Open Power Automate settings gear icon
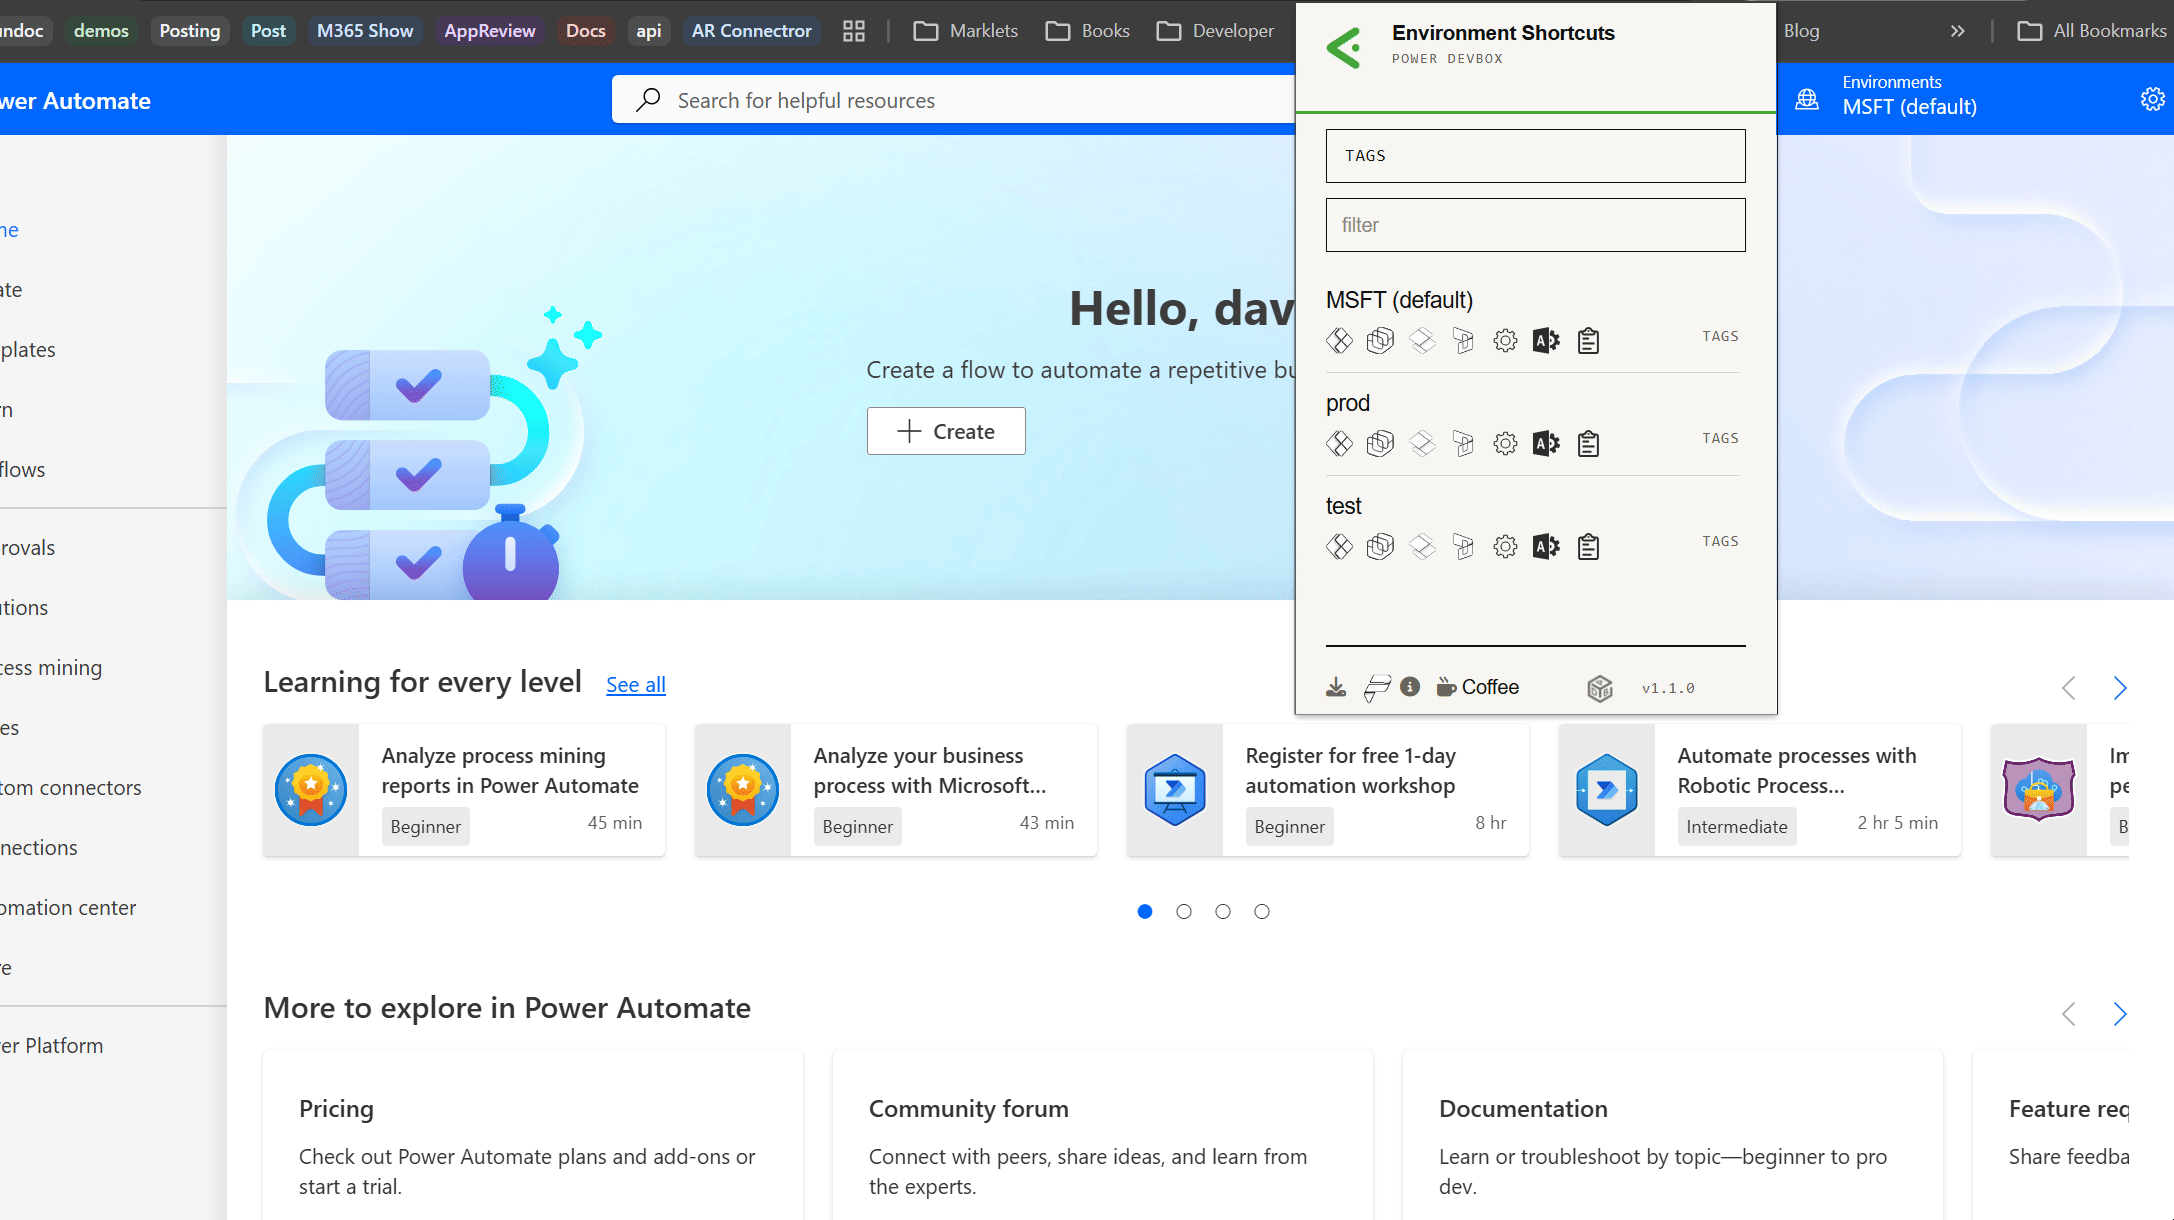 pos(2153,99)
